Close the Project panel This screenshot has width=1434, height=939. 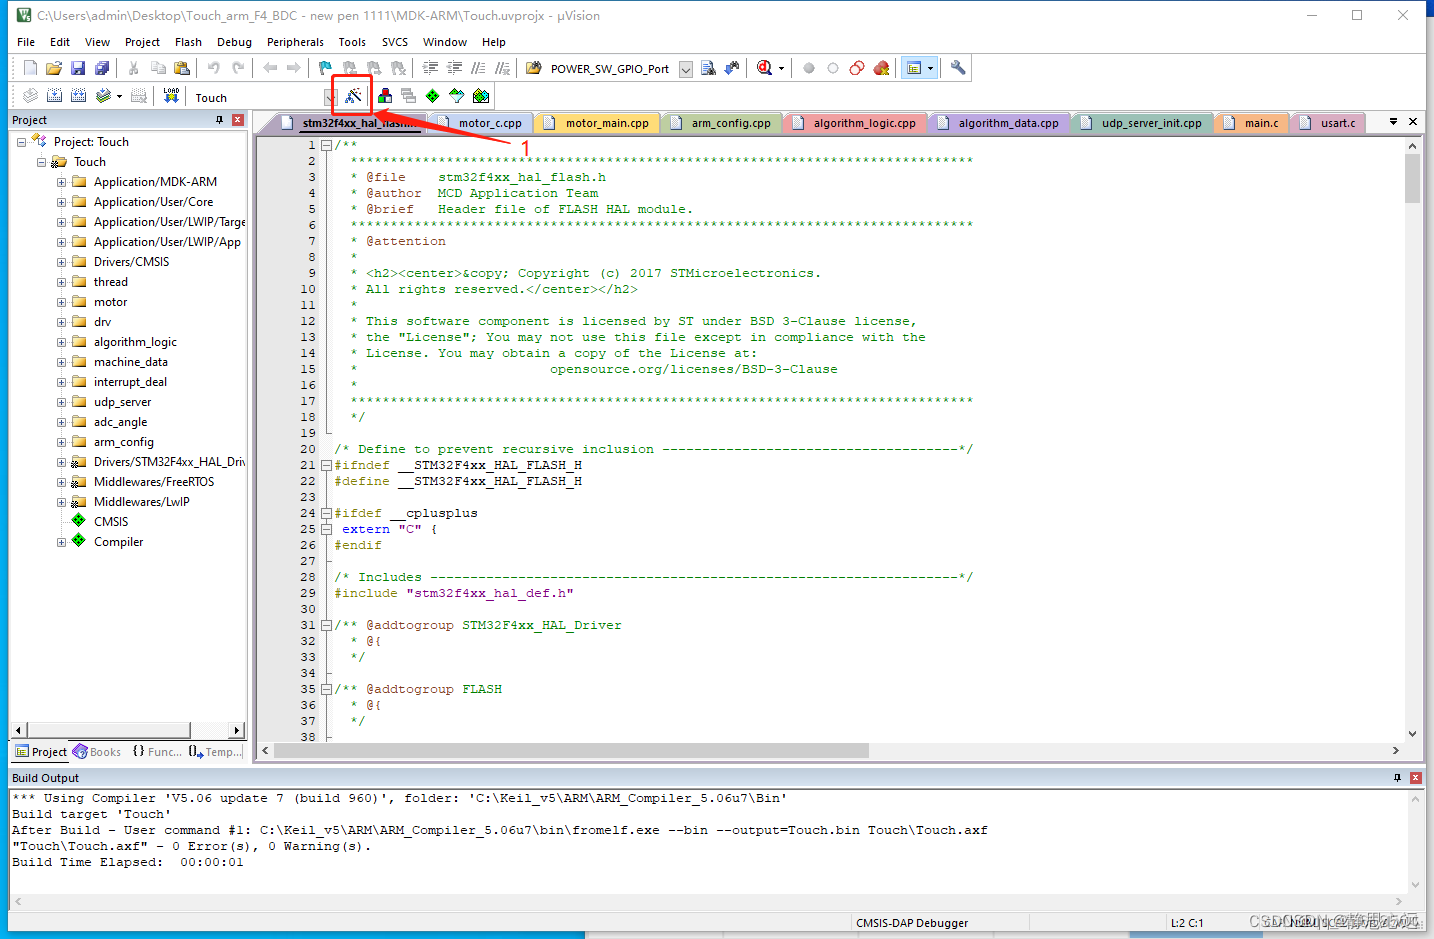pos(238,120)
